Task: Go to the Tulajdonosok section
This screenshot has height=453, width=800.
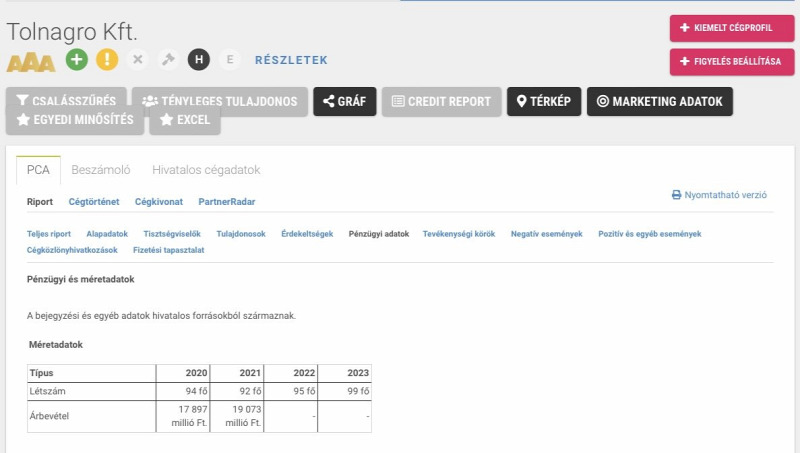Action: 241,234
